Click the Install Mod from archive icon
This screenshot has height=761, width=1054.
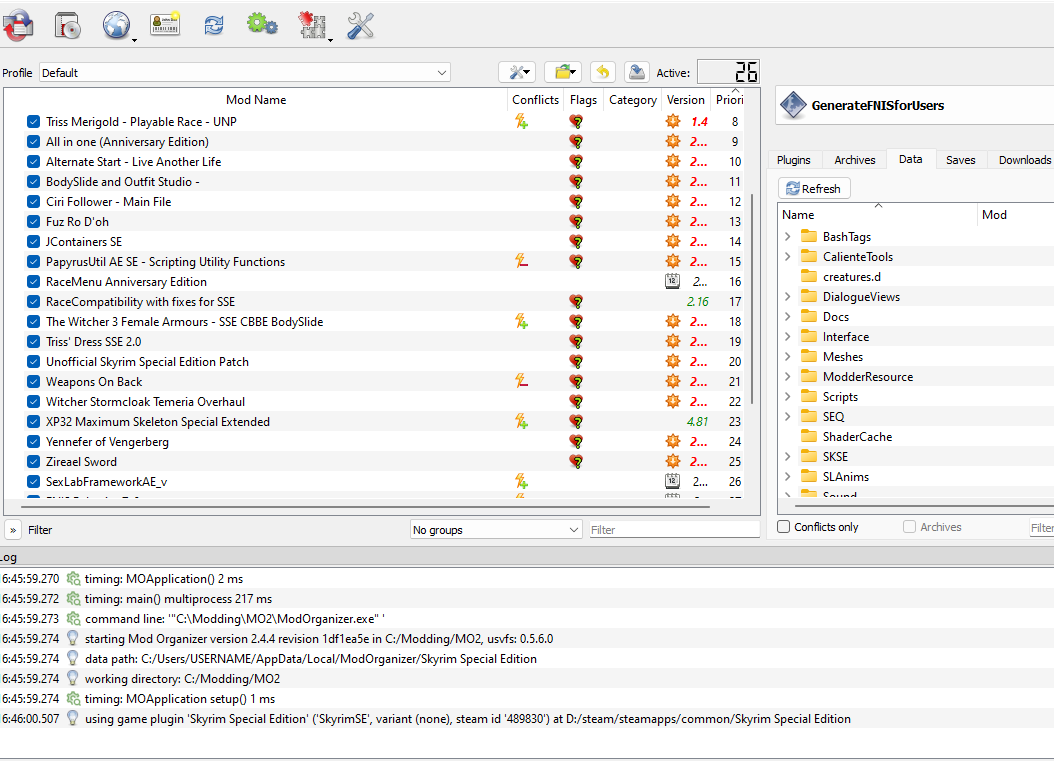tap(68, 26)
